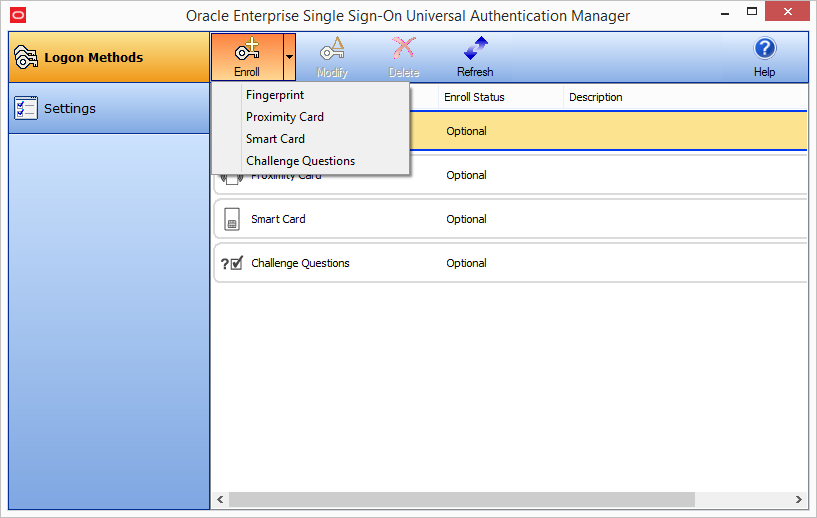Click the Smart Card icon in the list

232,219
